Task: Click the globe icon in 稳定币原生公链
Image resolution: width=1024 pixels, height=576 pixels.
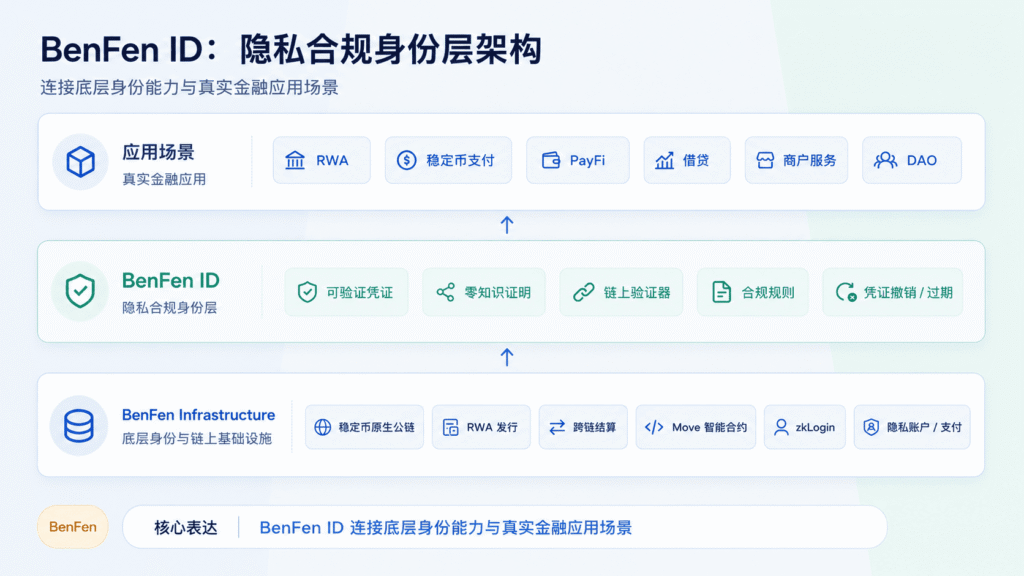Action: coord(323,427)
